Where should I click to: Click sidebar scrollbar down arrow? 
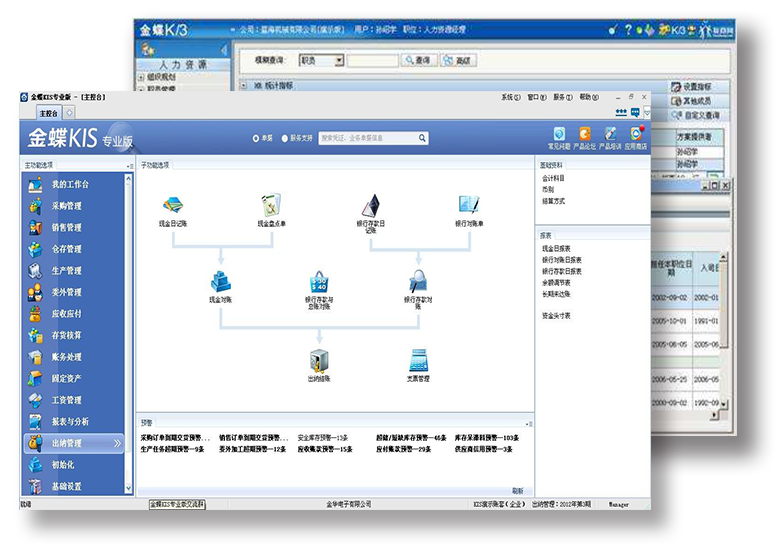[x=128, y=488]
